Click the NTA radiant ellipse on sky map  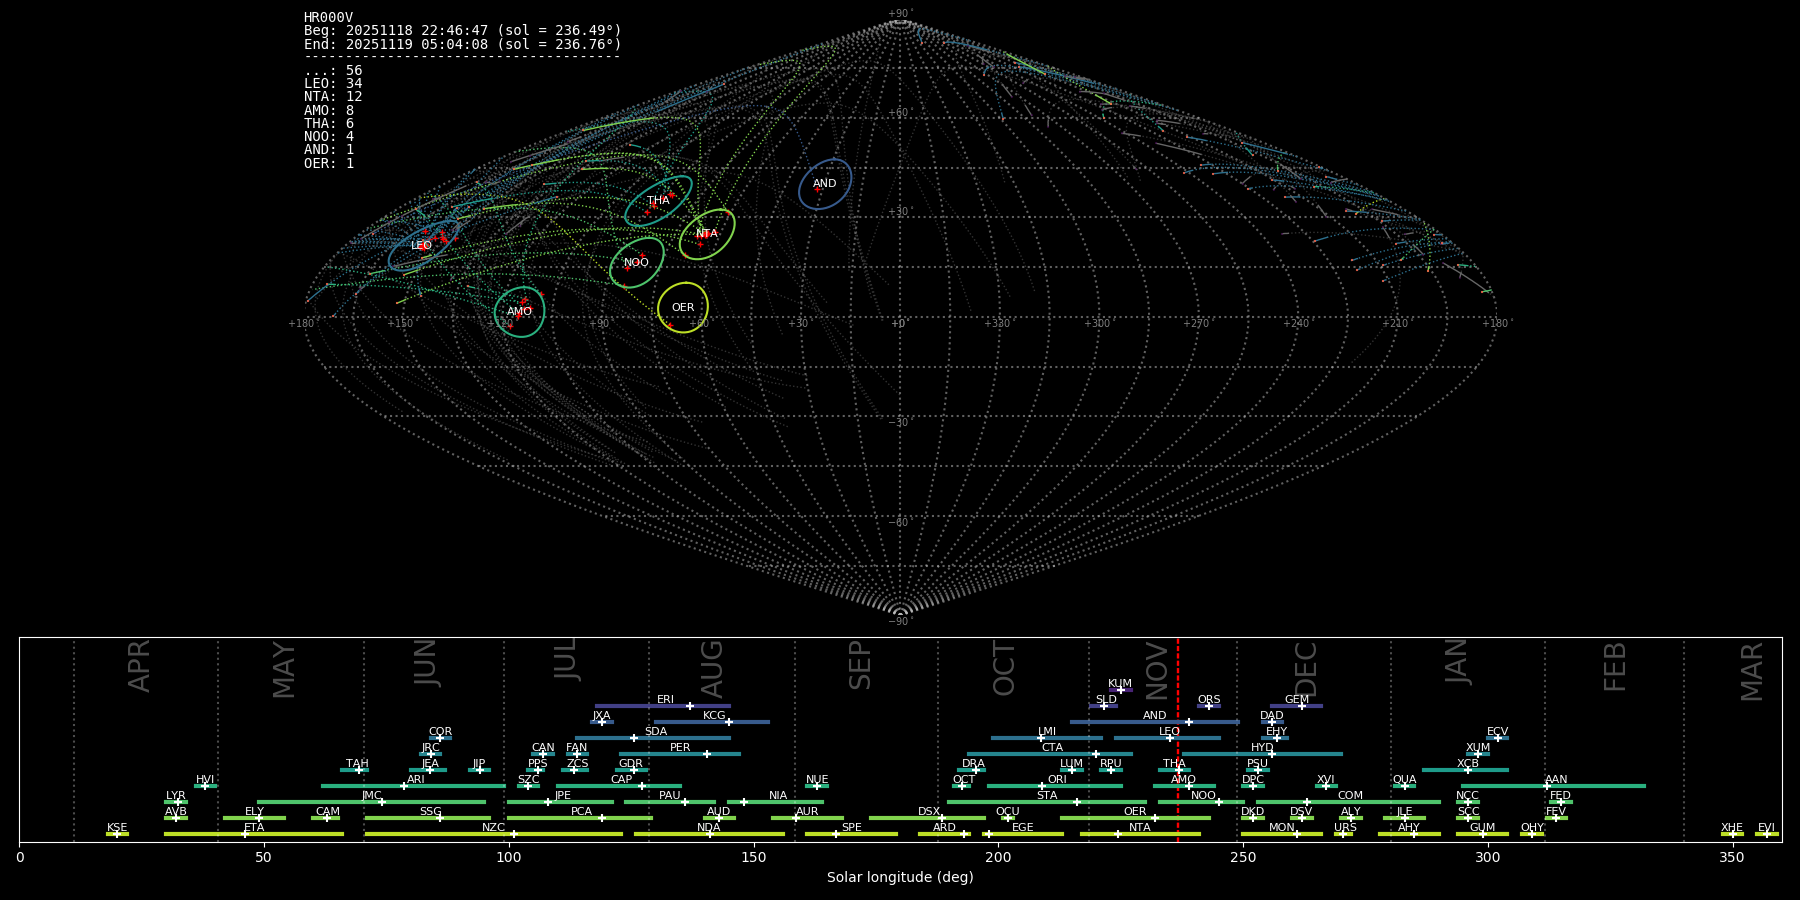click(707, 234)
